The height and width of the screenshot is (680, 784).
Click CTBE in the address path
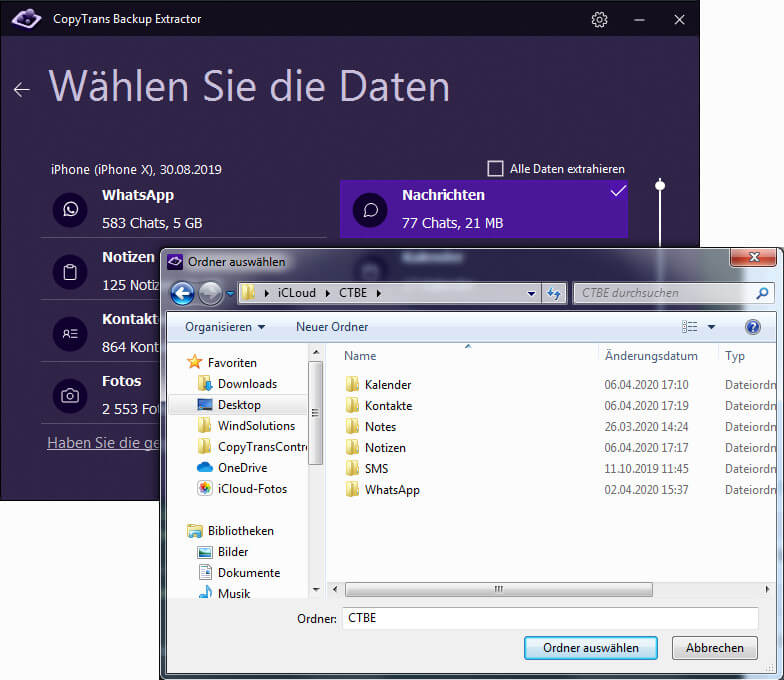tap(353, 293)
